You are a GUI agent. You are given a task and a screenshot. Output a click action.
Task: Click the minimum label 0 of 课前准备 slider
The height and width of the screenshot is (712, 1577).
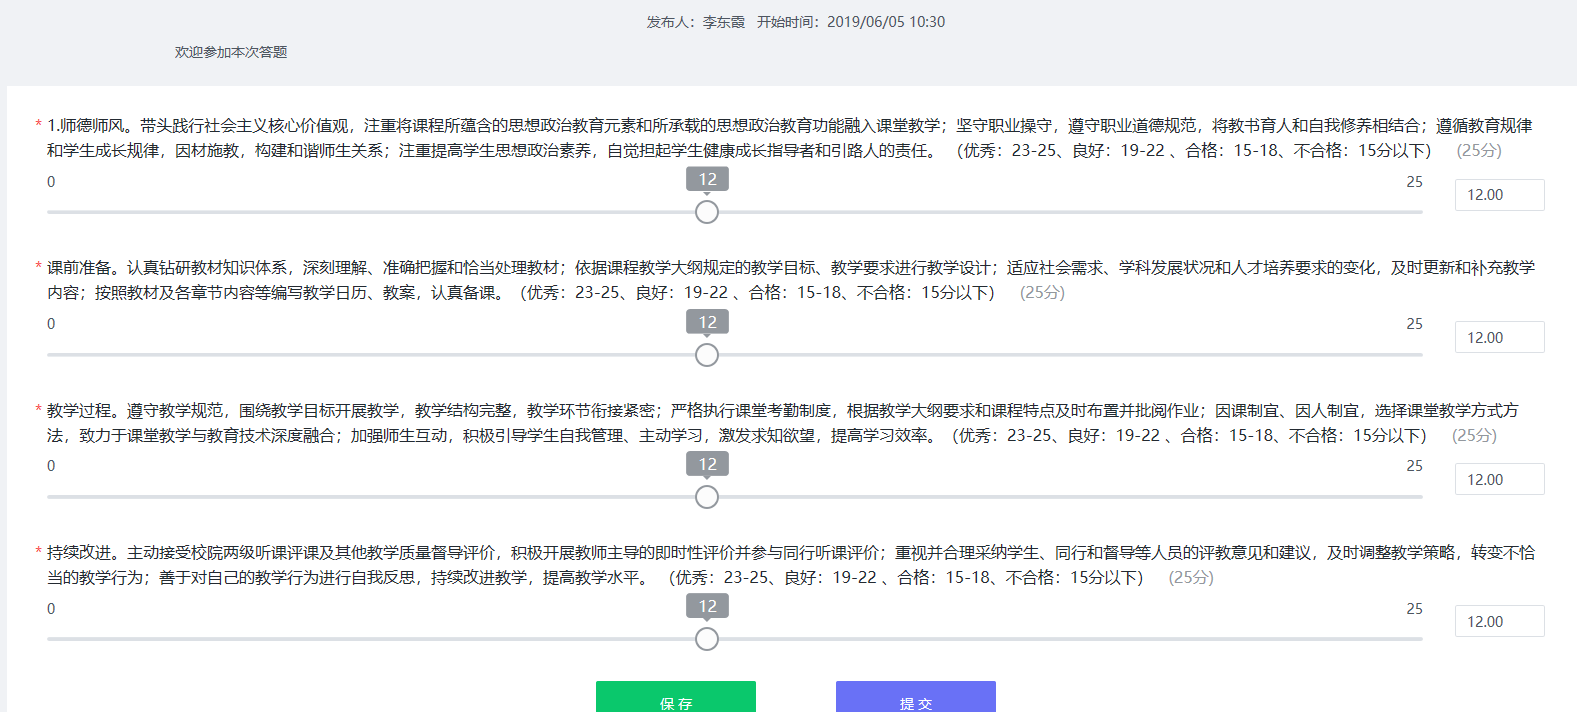pyautogui.click(x=51, y=324)
